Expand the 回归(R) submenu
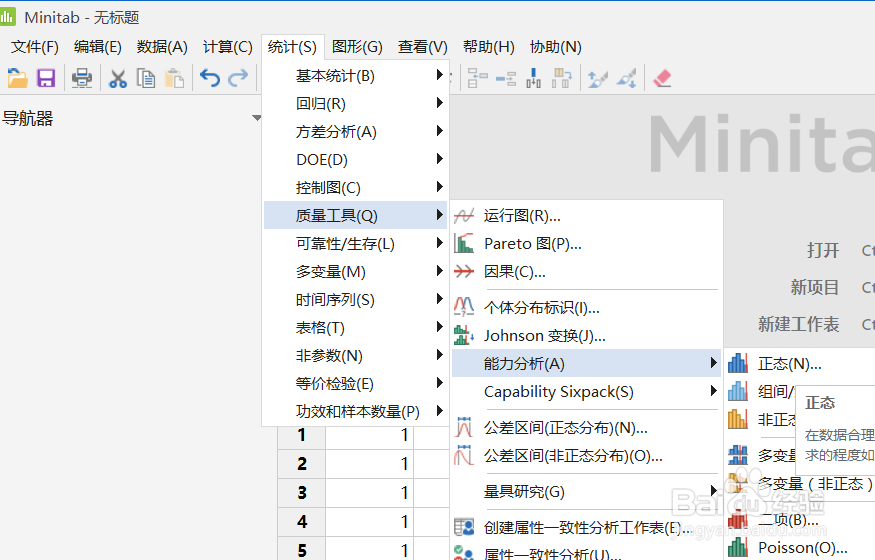 tap(355, 103)
